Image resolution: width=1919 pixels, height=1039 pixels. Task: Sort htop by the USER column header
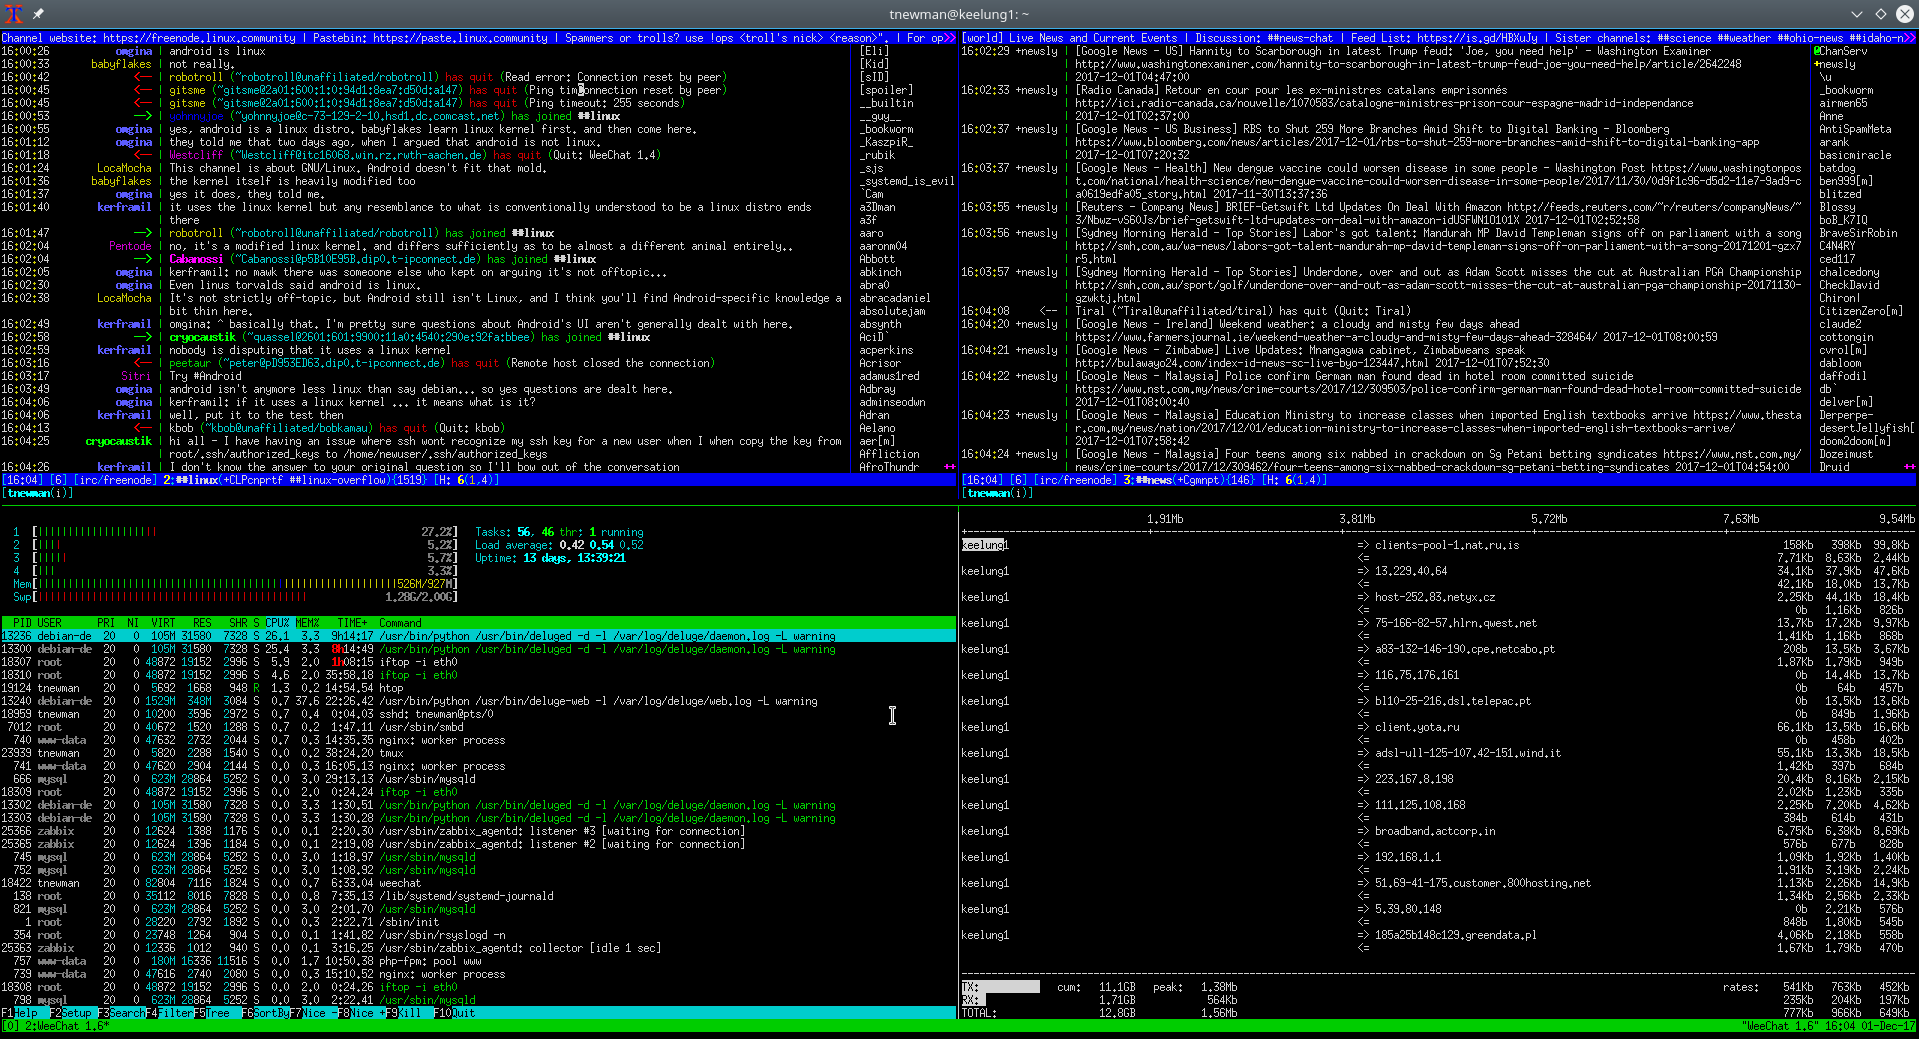point(49,623)
